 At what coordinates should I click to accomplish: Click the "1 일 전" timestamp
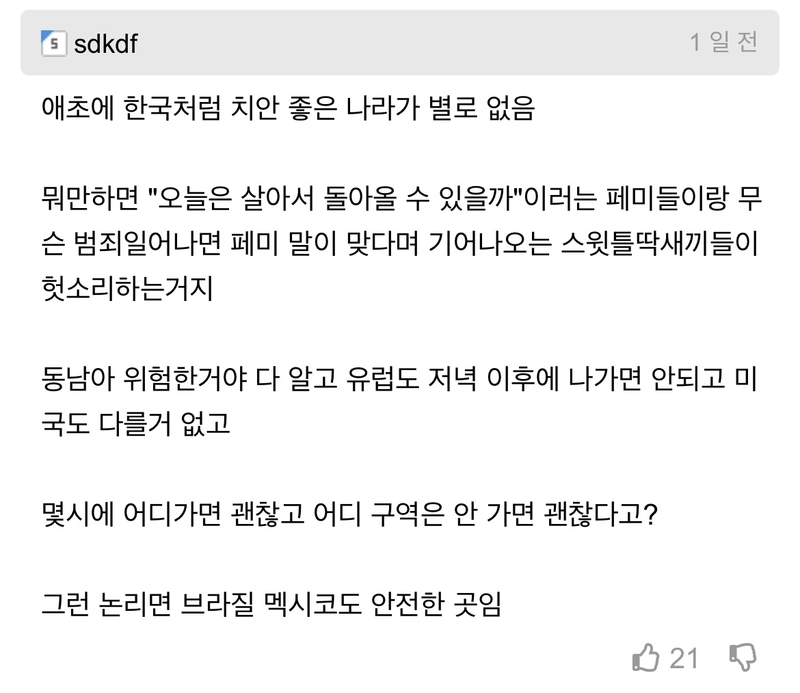pyautogui.click(x=723, y=43)
